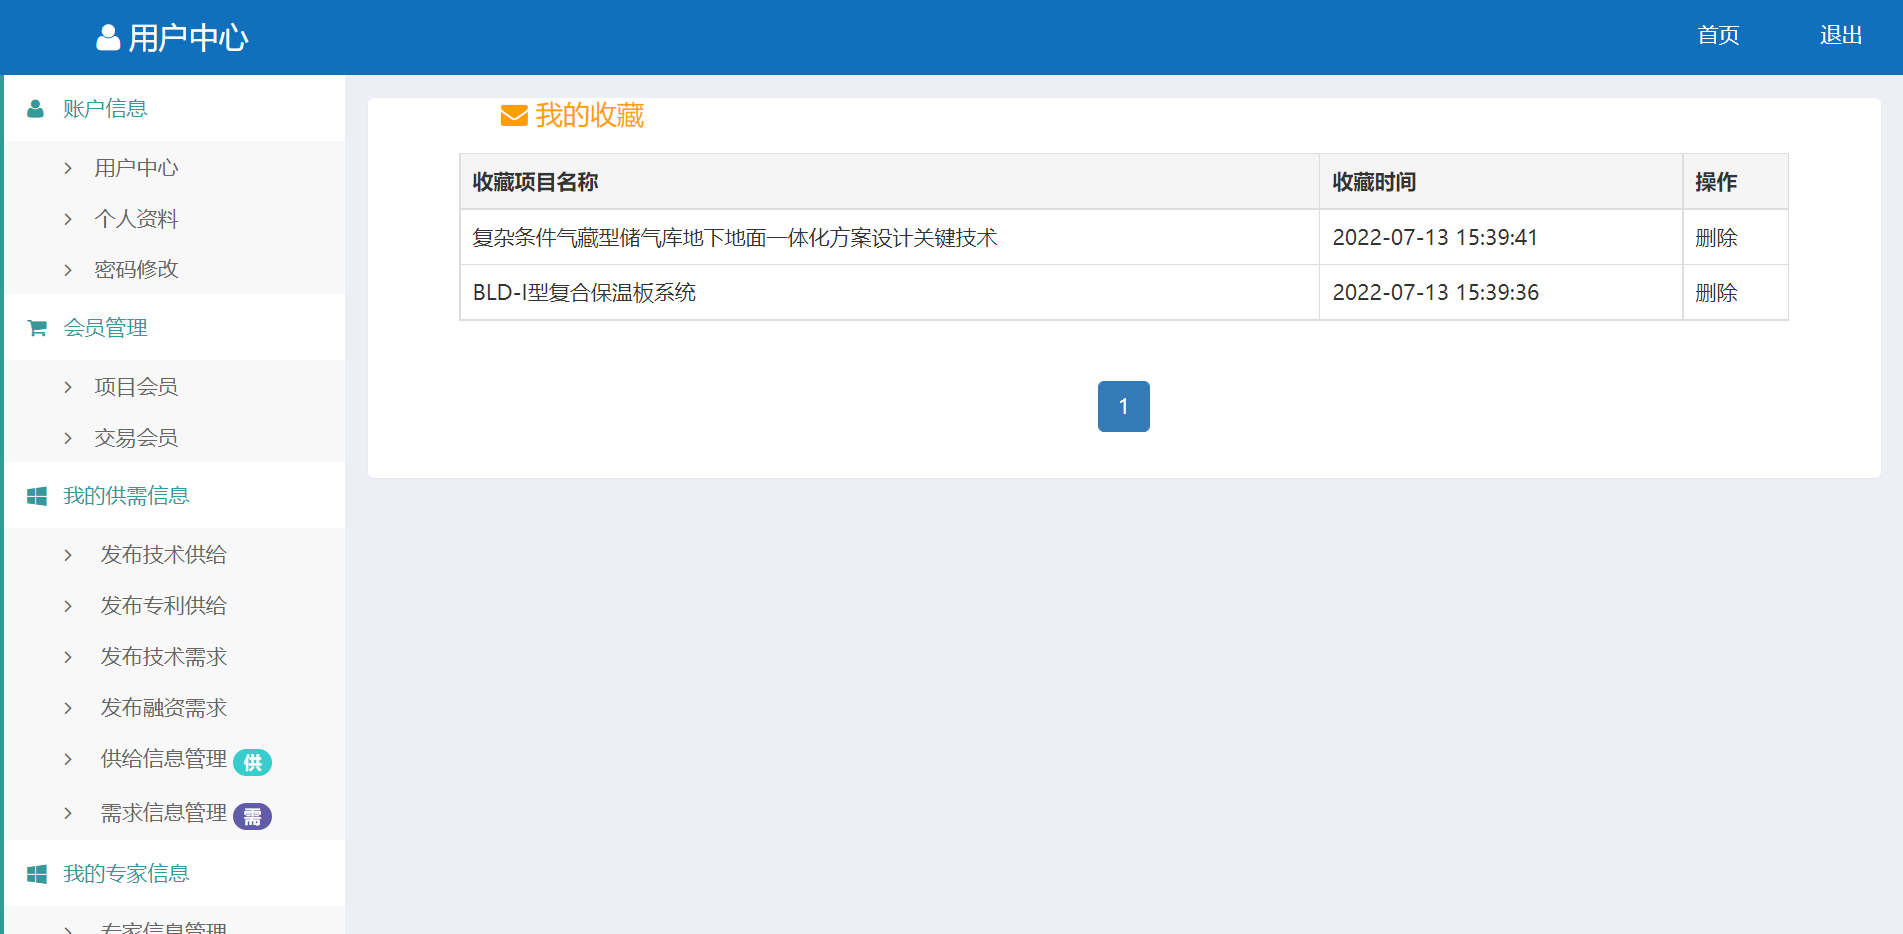Open 交易会员 page

coord(136,438)
